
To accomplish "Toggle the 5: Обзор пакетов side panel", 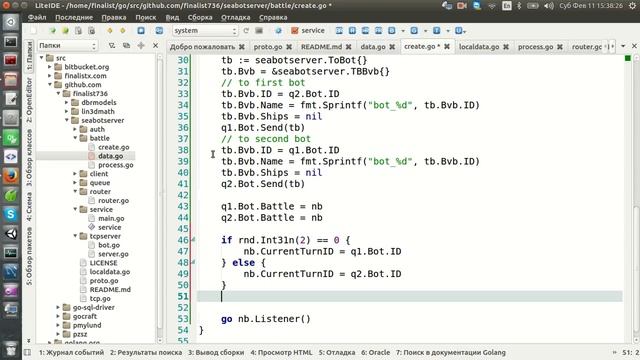I will [29, 256].
